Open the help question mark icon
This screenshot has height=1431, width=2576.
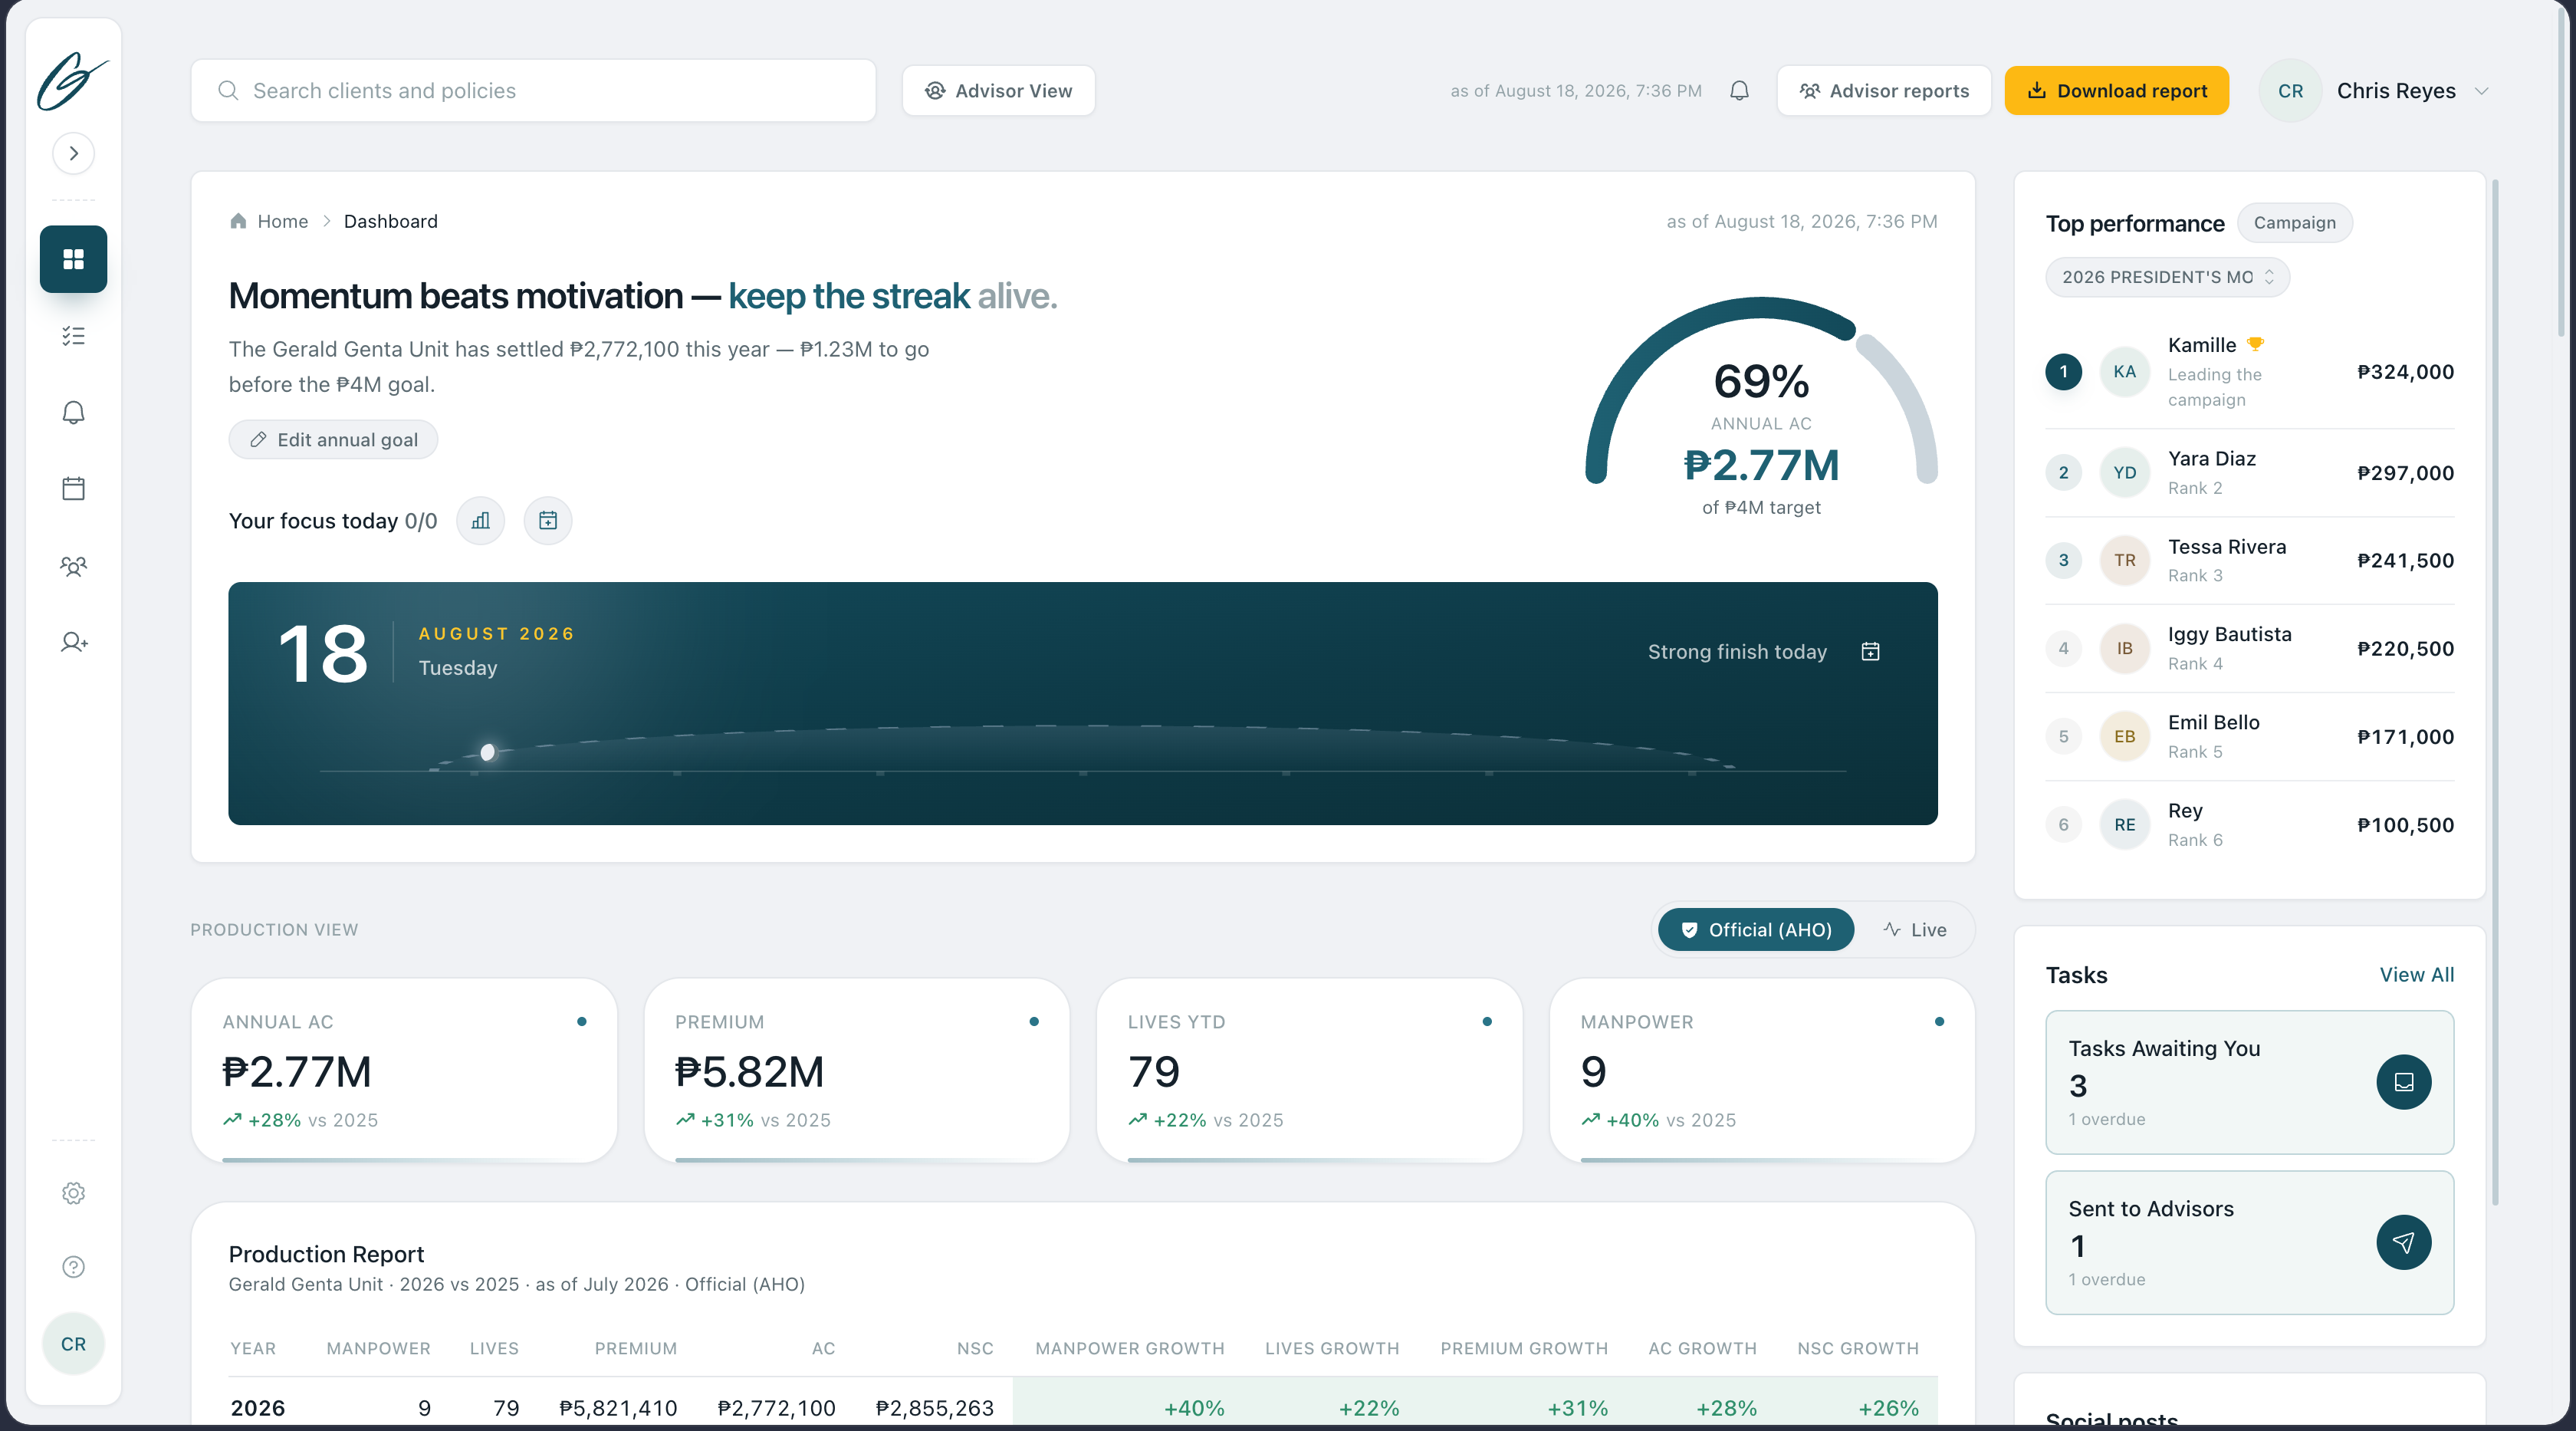(x=73, y=1267)
